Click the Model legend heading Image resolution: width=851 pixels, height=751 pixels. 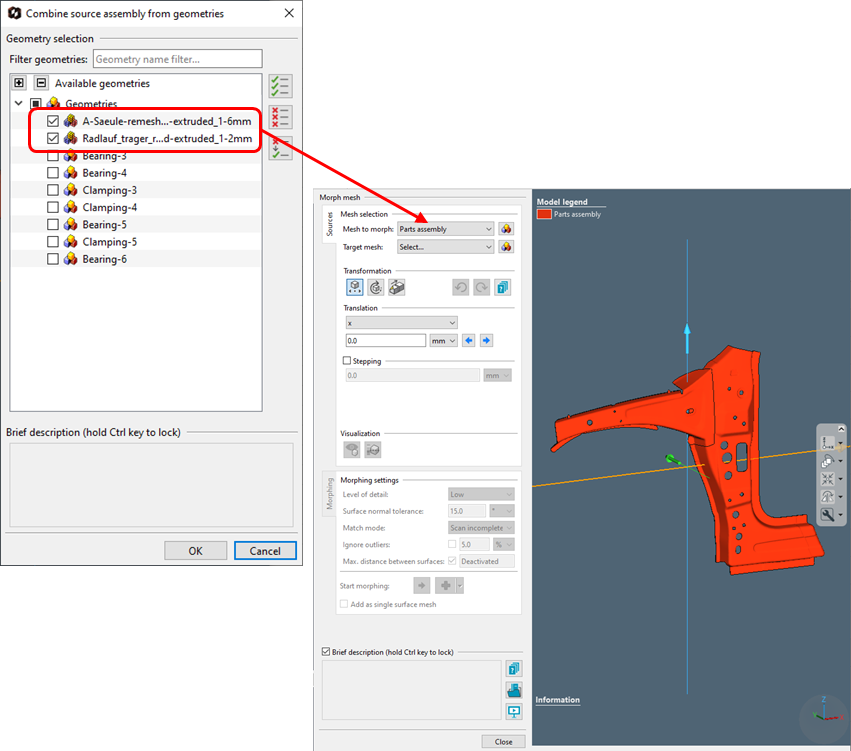coord(562,202)
